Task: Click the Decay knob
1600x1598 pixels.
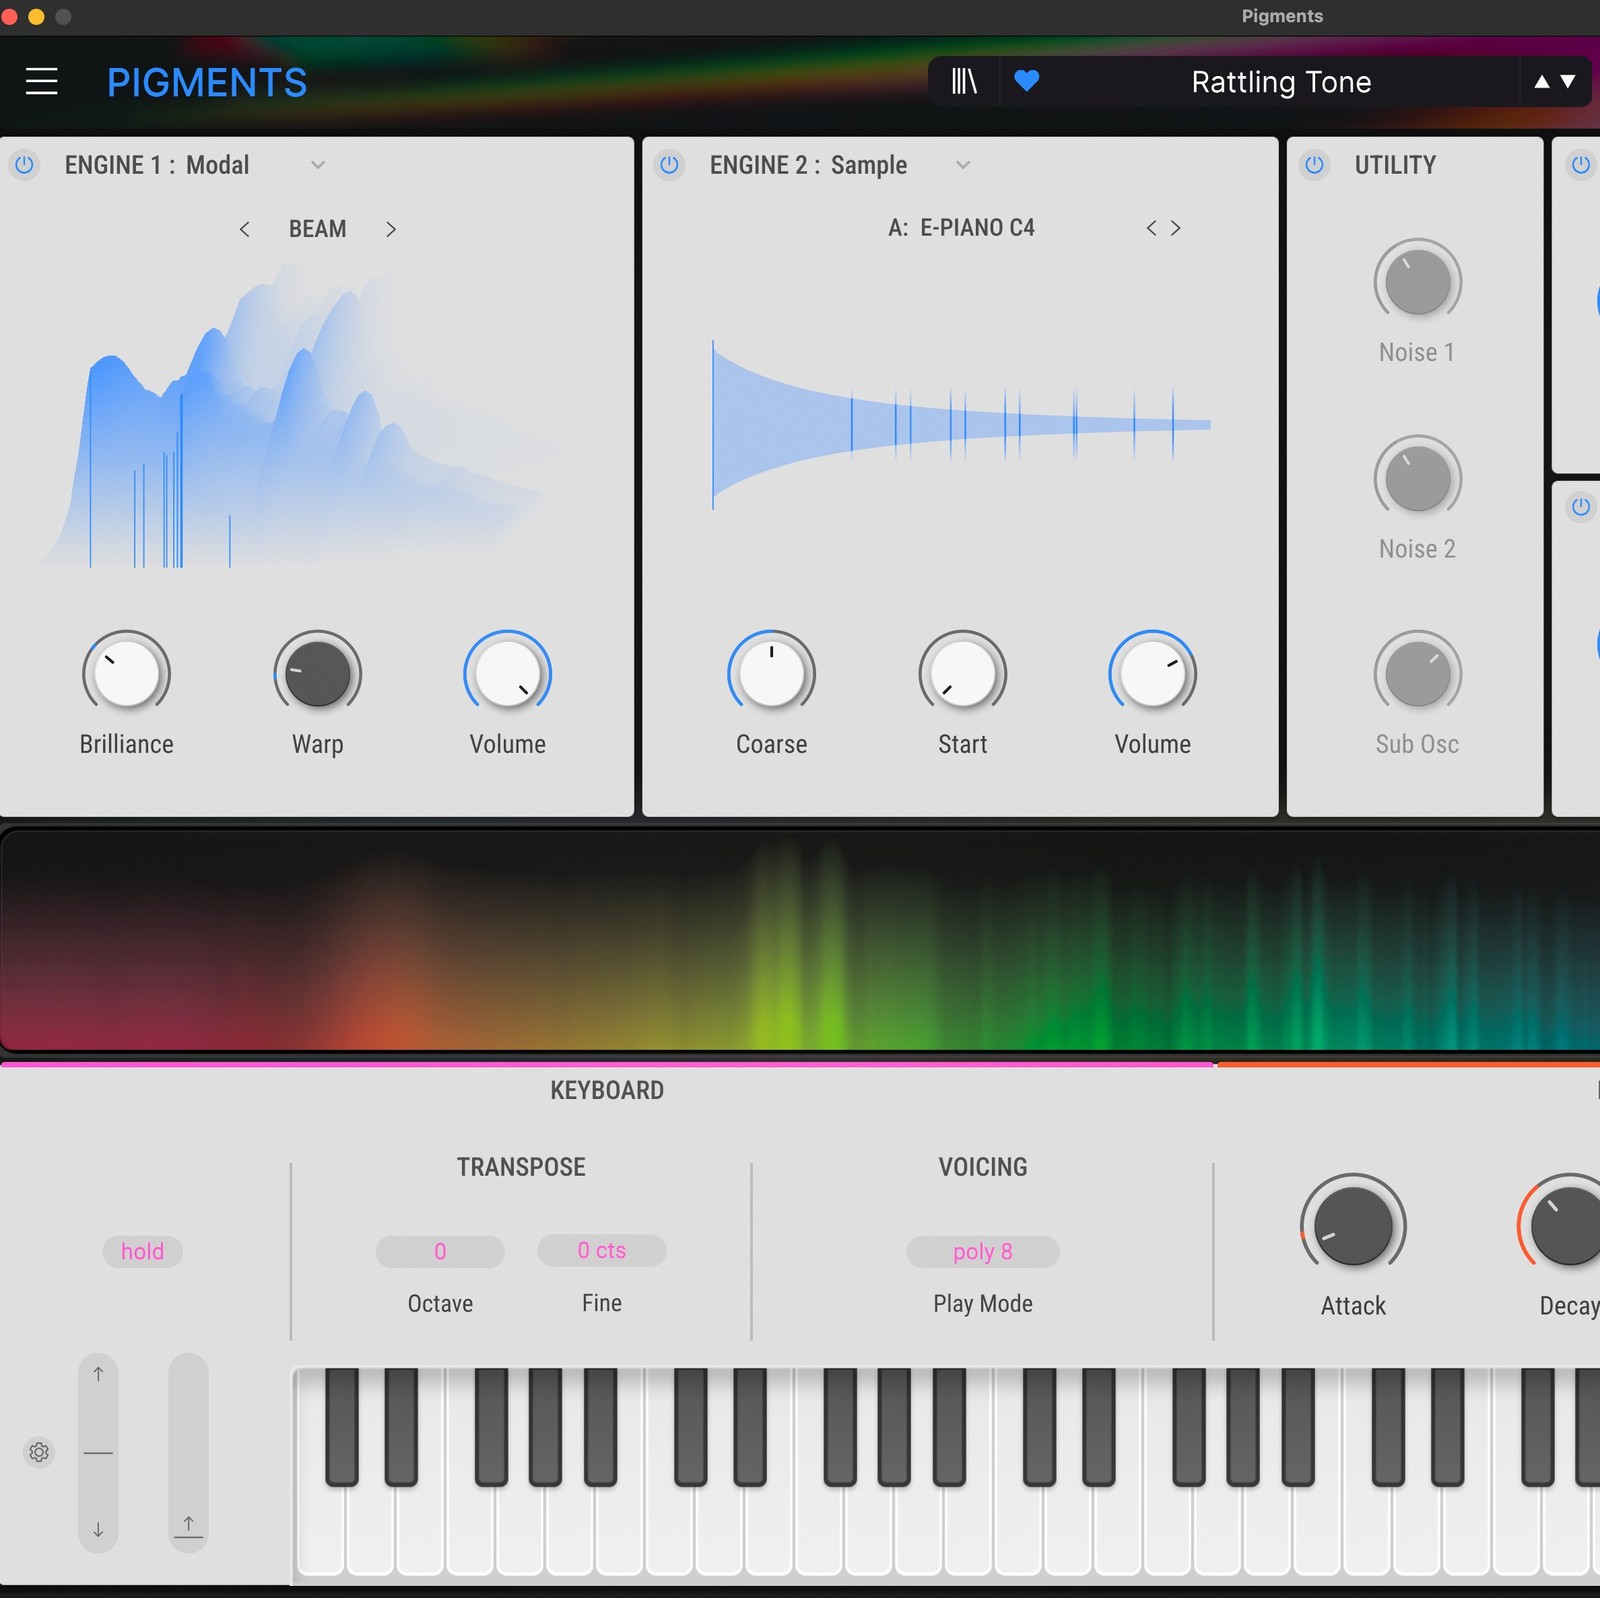Action: tap(1565, 1226)
